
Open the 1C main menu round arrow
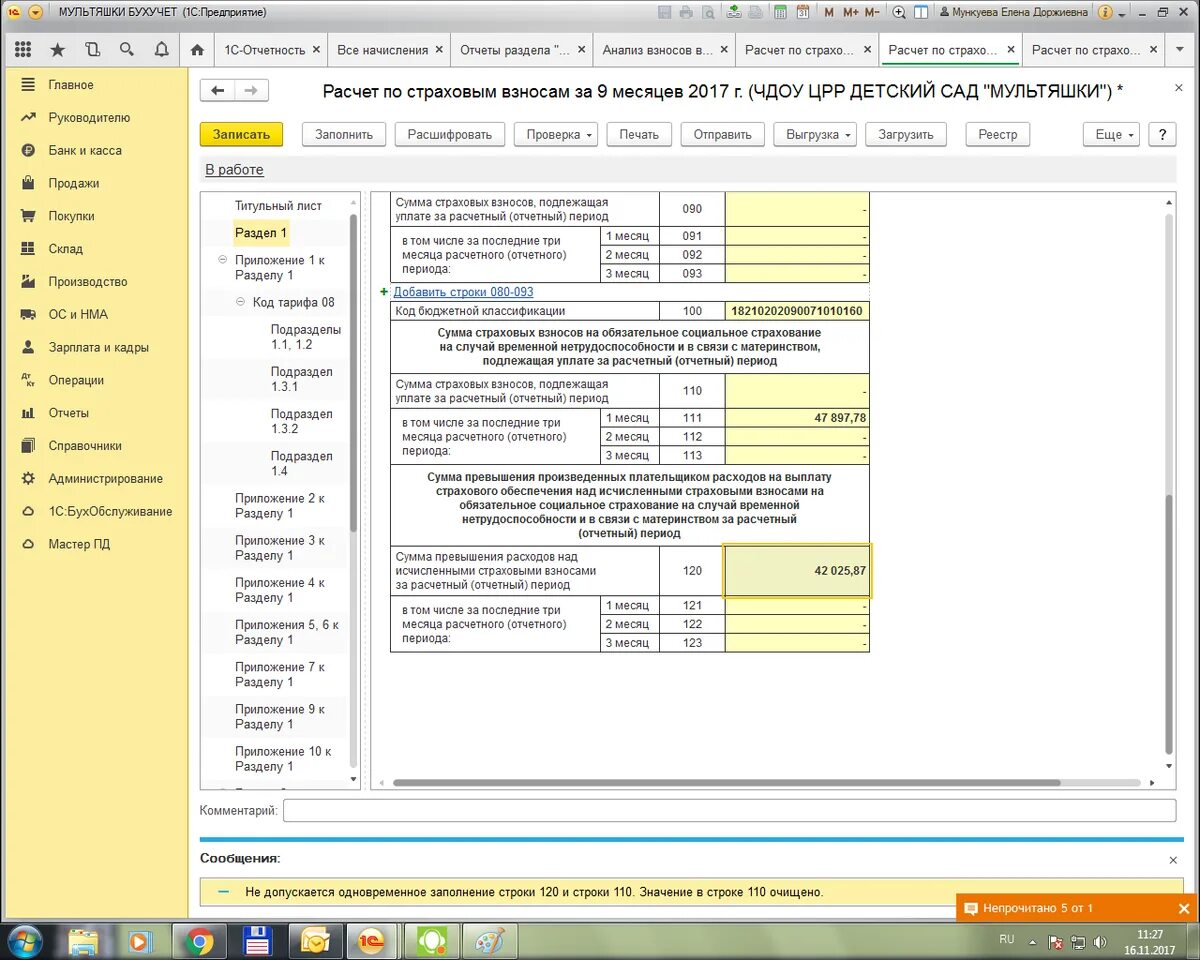35,12
